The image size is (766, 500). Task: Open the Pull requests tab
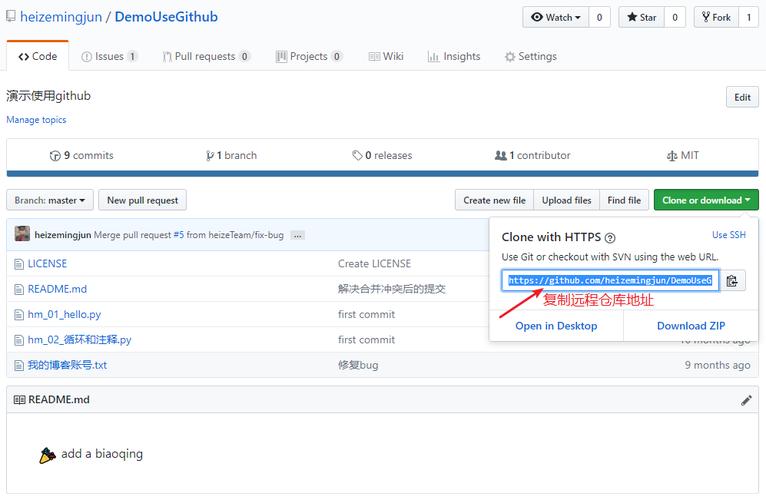[x=206, y=57]
